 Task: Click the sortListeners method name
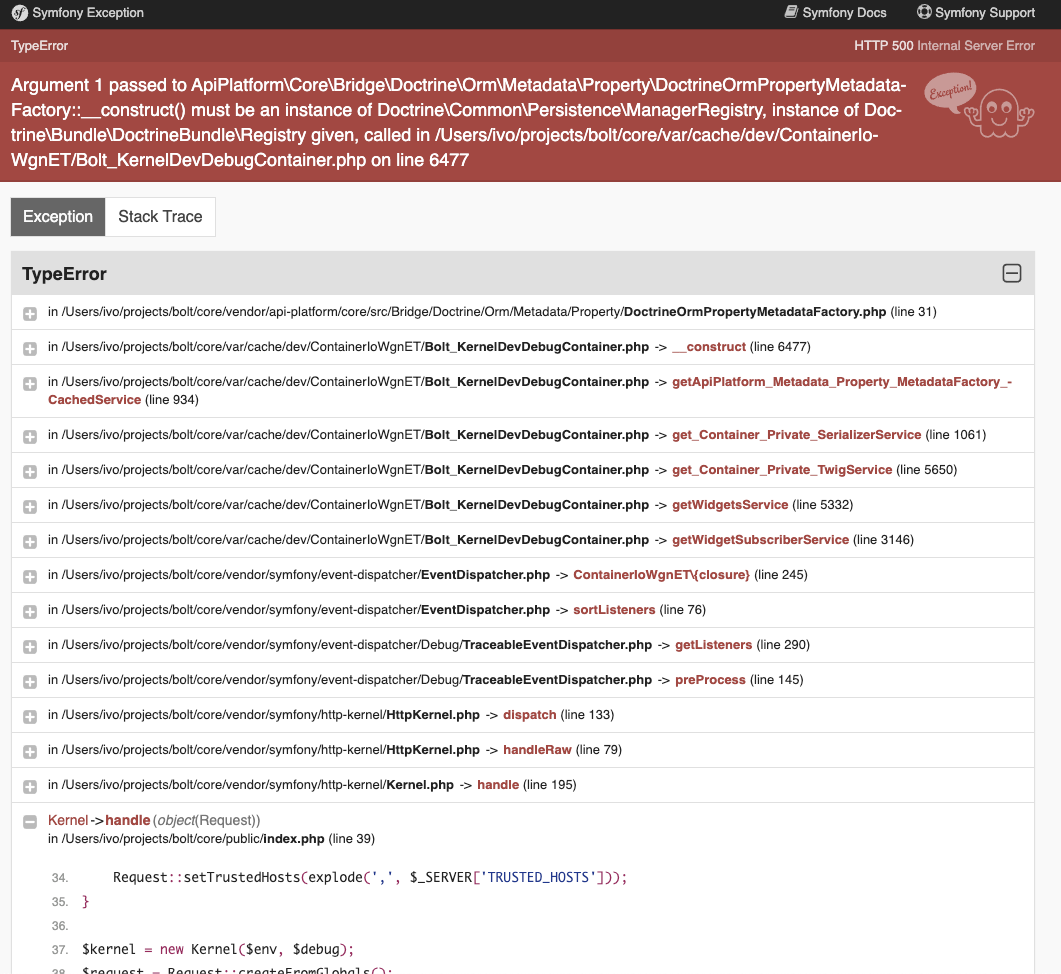[614, 610]
